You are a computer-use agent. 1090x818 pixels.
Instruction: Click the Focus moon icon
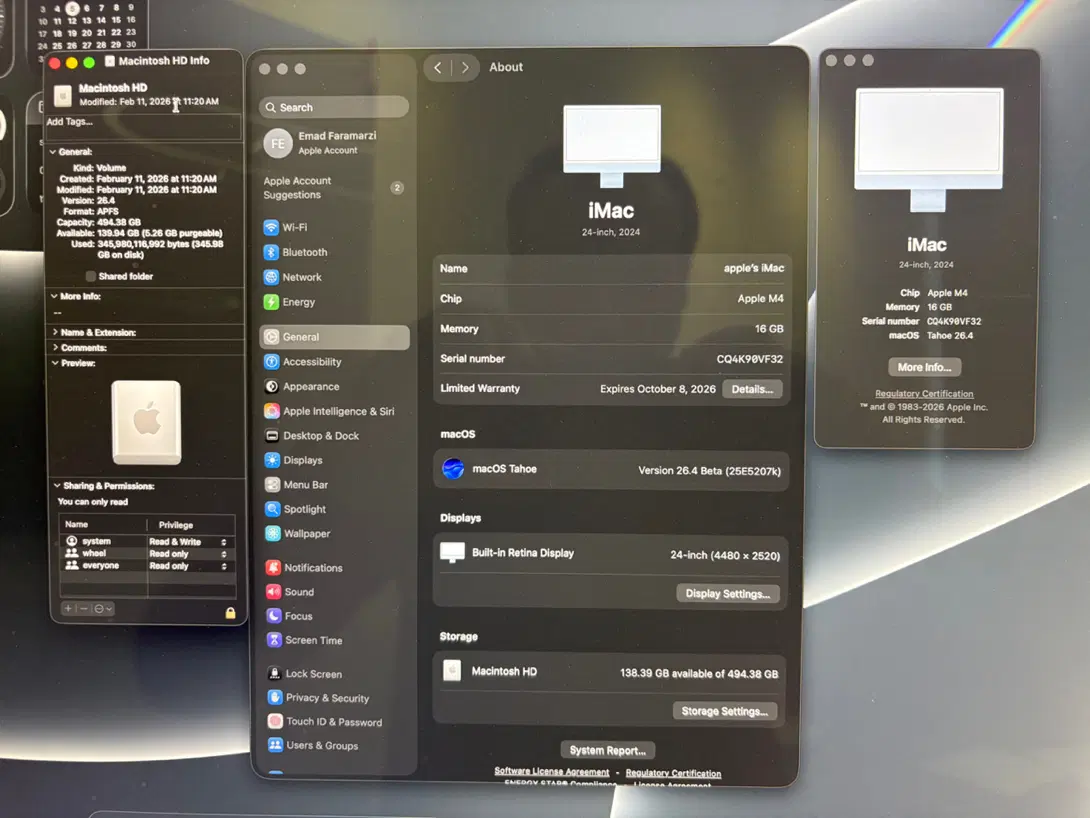[x=274, y=616]
